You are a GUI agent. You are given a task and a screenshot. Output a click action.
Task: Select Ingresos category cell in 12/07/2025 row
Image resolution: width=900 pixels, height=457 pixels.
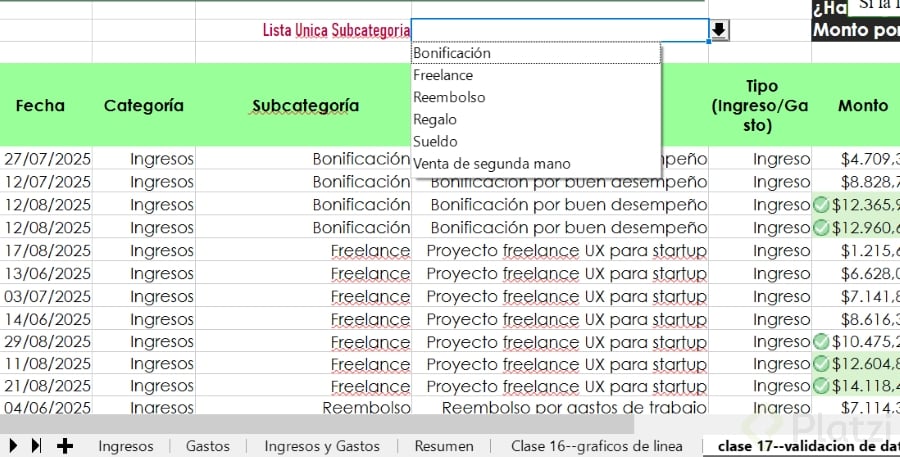pos(143,181)
